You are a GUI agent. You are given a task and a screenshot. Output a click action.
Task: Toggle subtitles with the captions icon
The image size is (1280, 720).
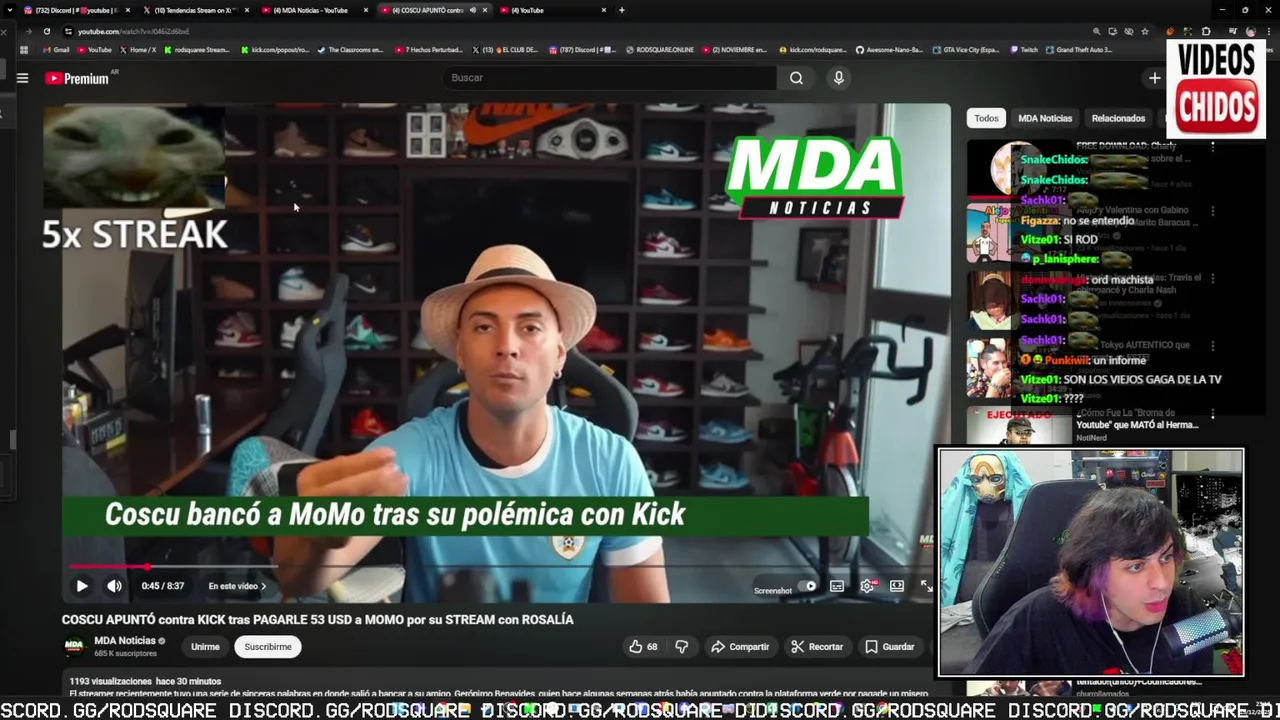837,587
